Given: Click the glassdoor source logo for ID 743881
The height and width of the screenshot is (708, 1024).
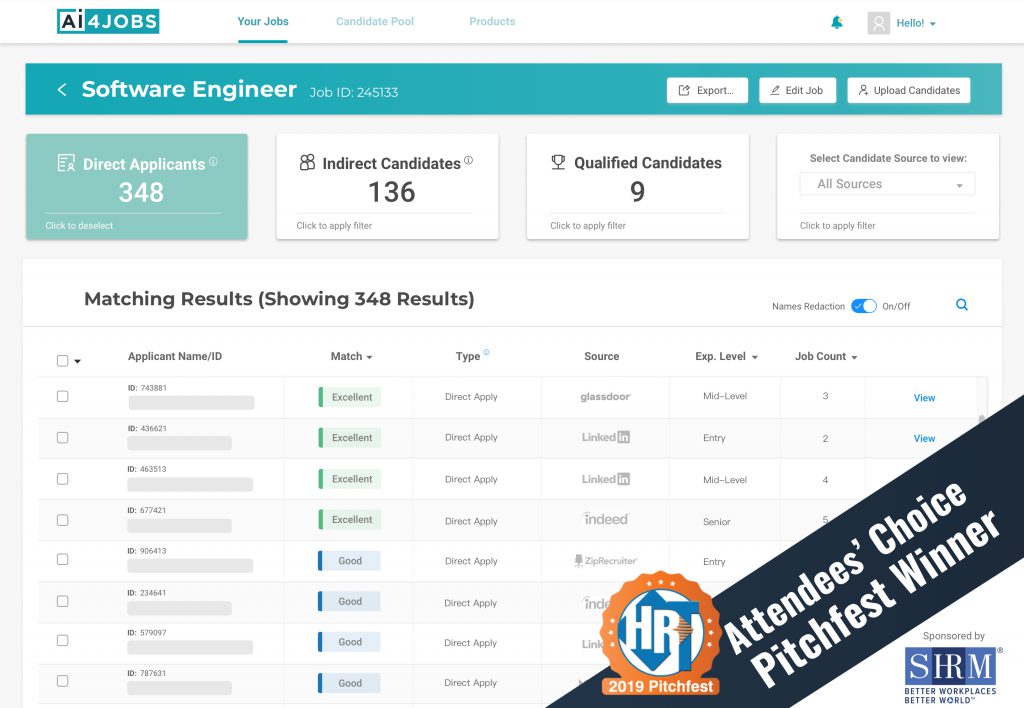Looking at the screenshot, I should (x=605, y=396).
